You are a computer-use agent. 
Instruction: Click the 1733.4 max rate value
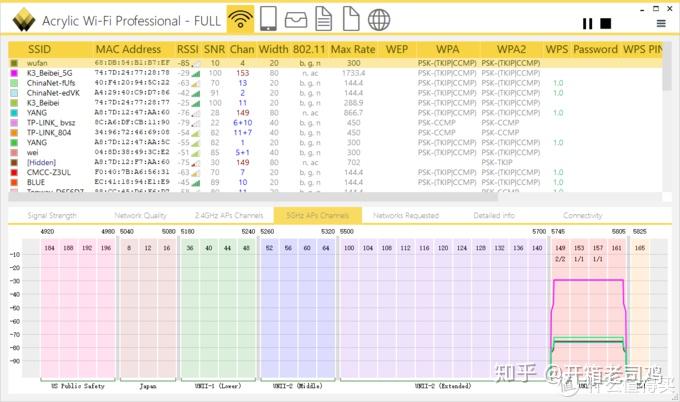[353, 73]
